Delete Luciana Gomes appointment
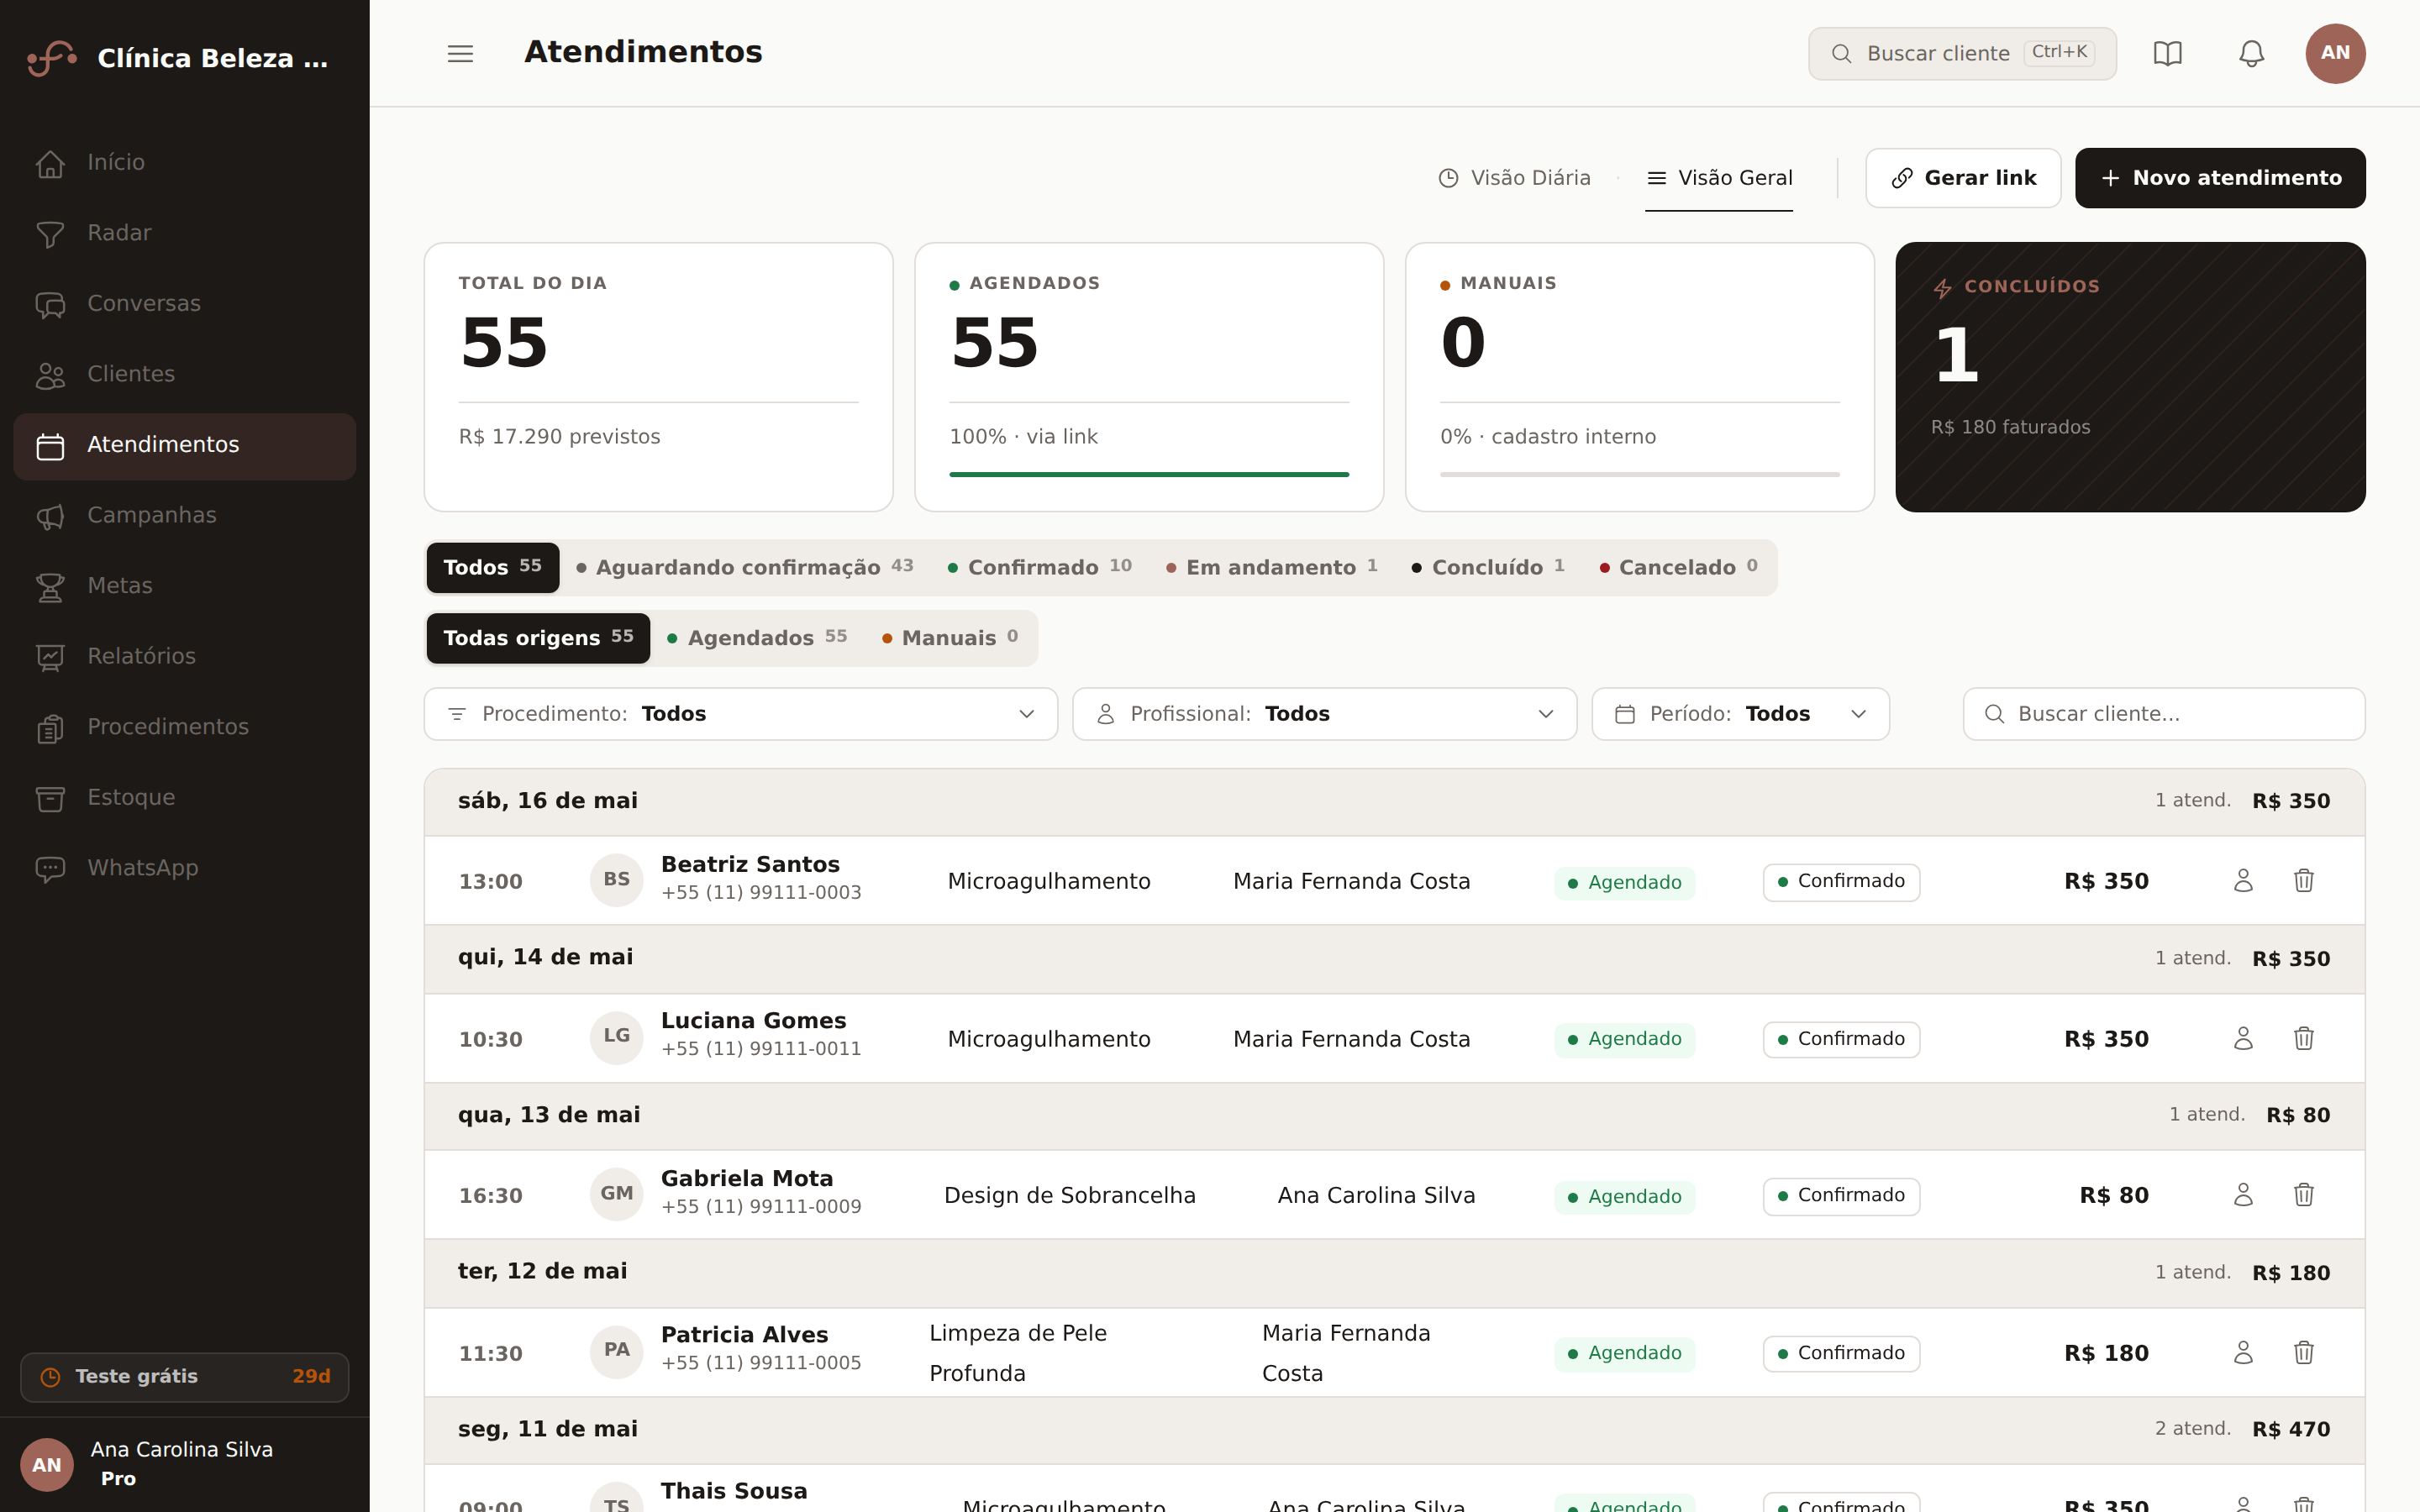This screenshot has height=1512, width=2420. coord(2304,1038)
